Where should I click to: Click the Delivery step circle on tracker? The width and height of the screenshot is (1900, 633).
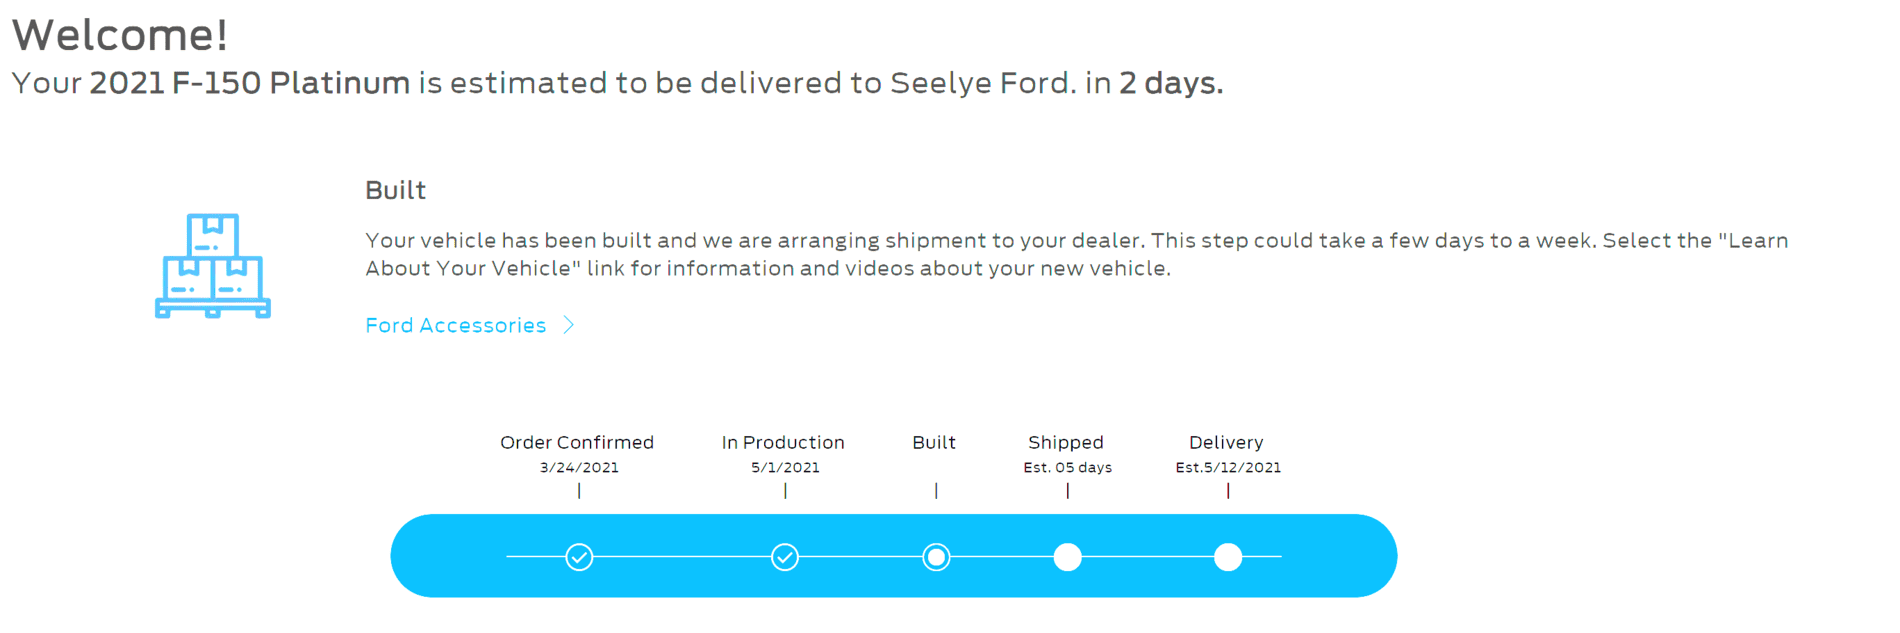[1228, 557]
